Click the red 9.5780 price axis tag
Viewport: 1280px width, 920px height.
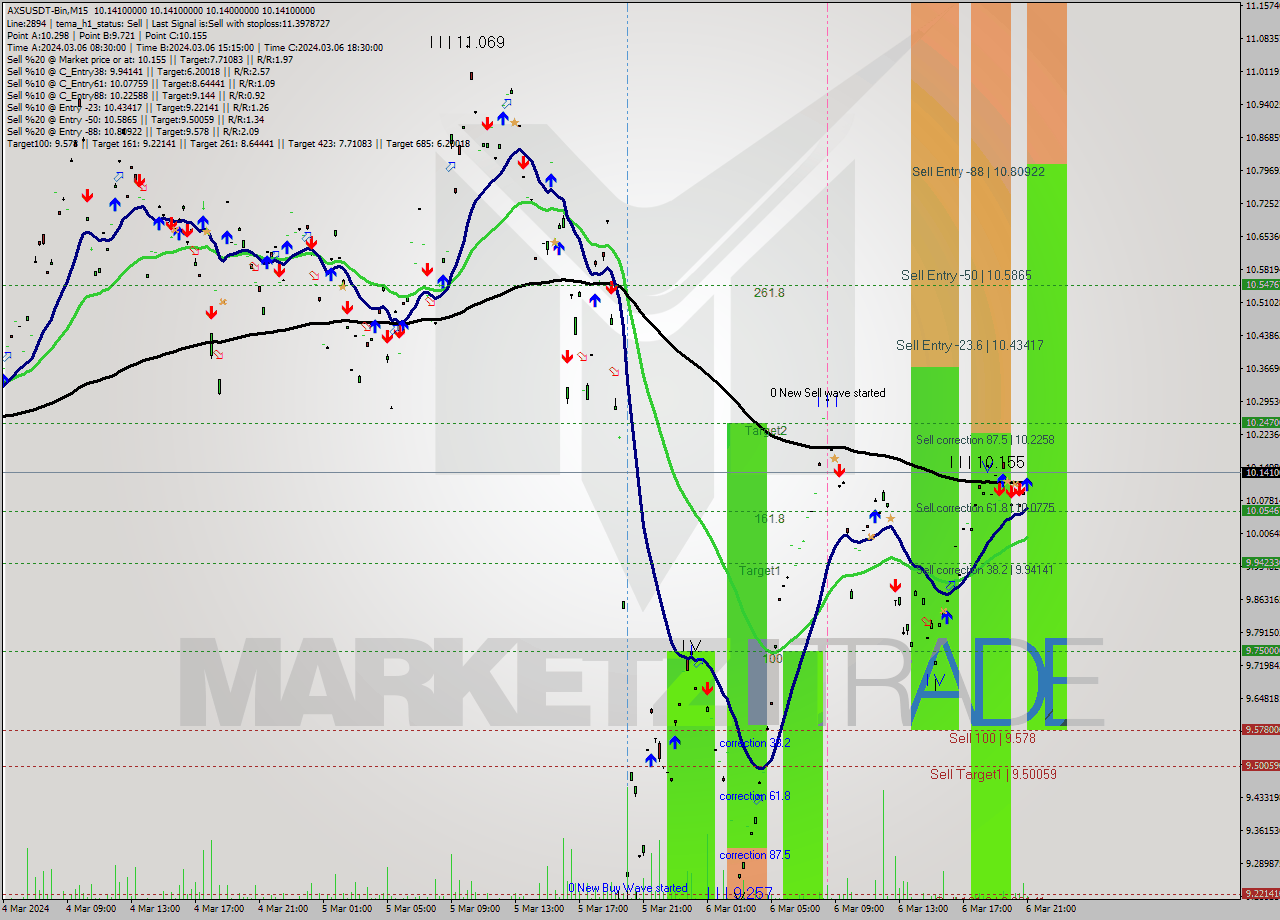1259,730
